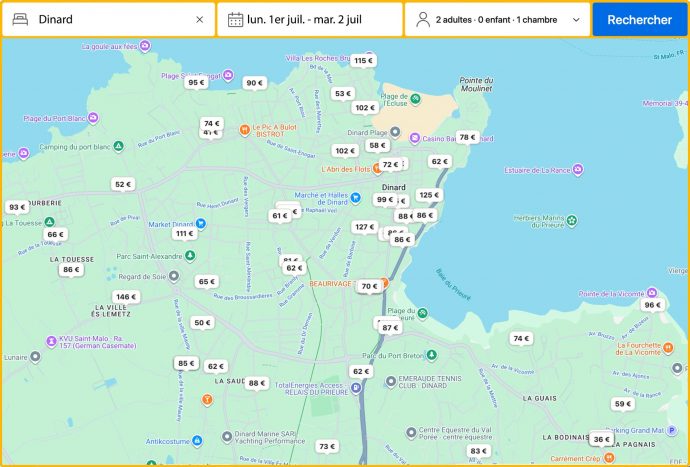Image resolution: width=690 pixels, height=467 pixels.
Task: Expand the guests and rooms dropdown chevron
Action: coord(575,19)
